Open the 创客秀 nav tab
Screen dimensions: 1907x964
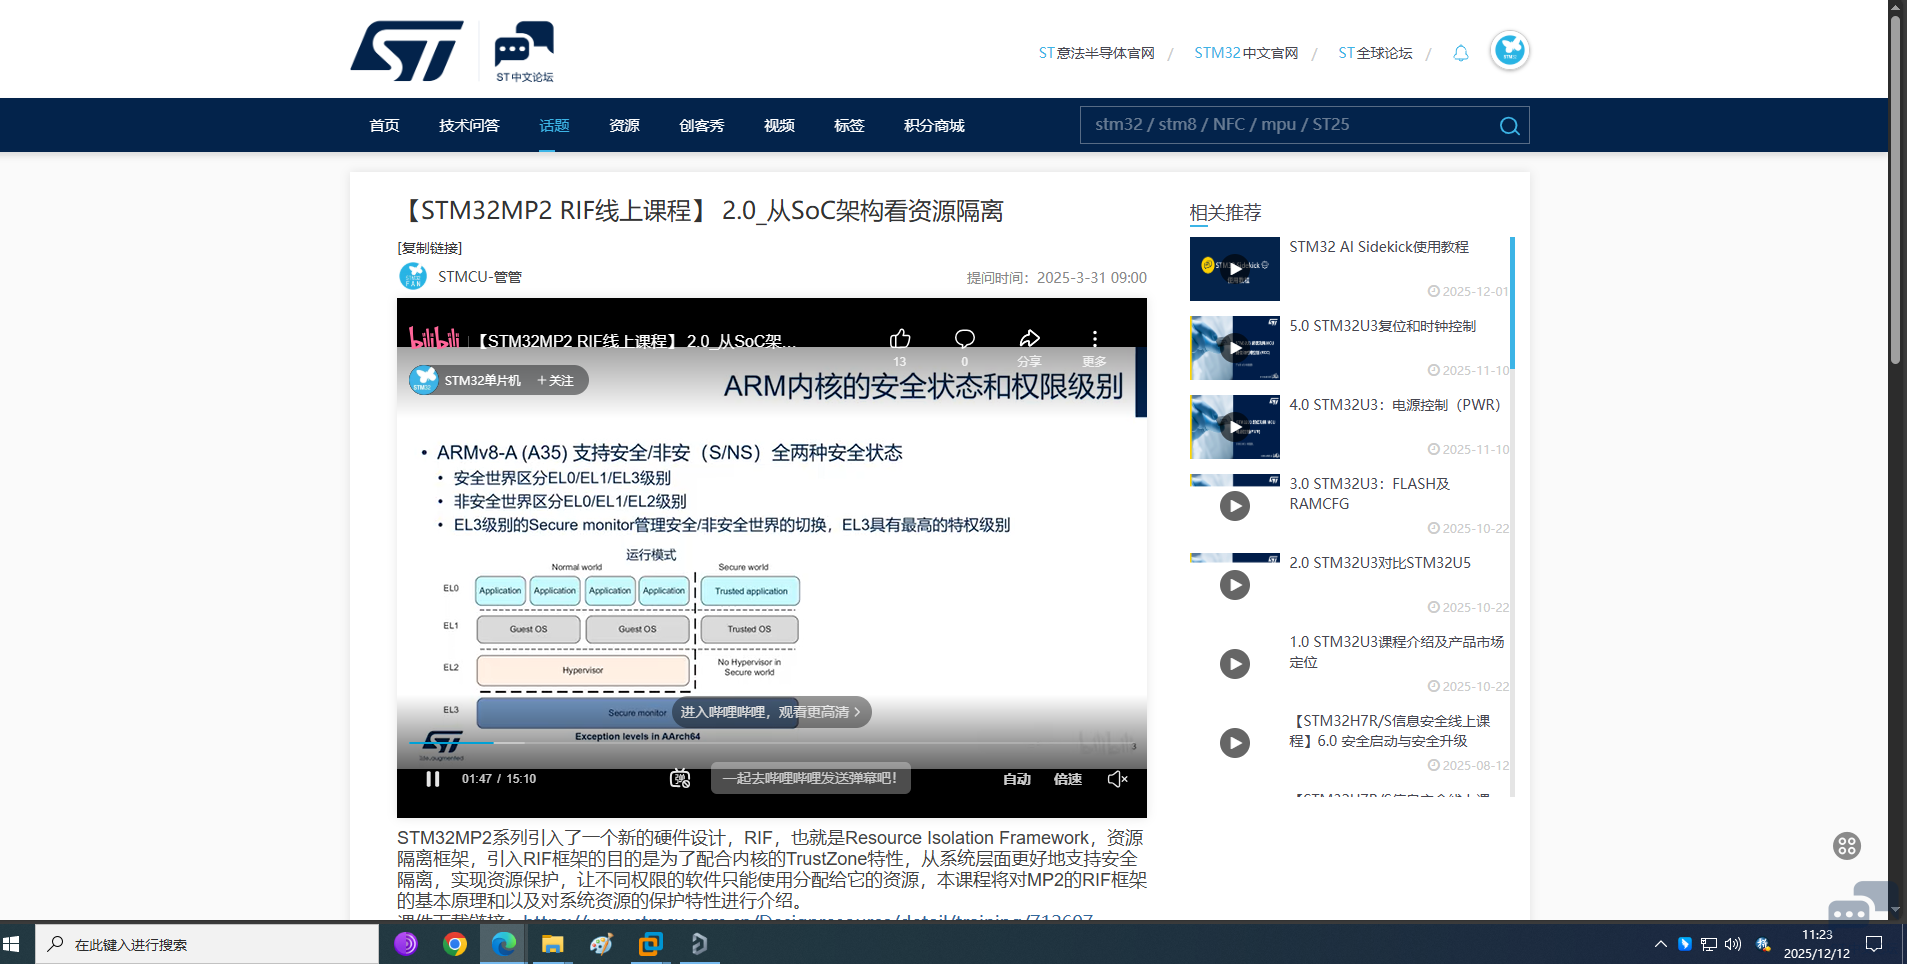702,126
